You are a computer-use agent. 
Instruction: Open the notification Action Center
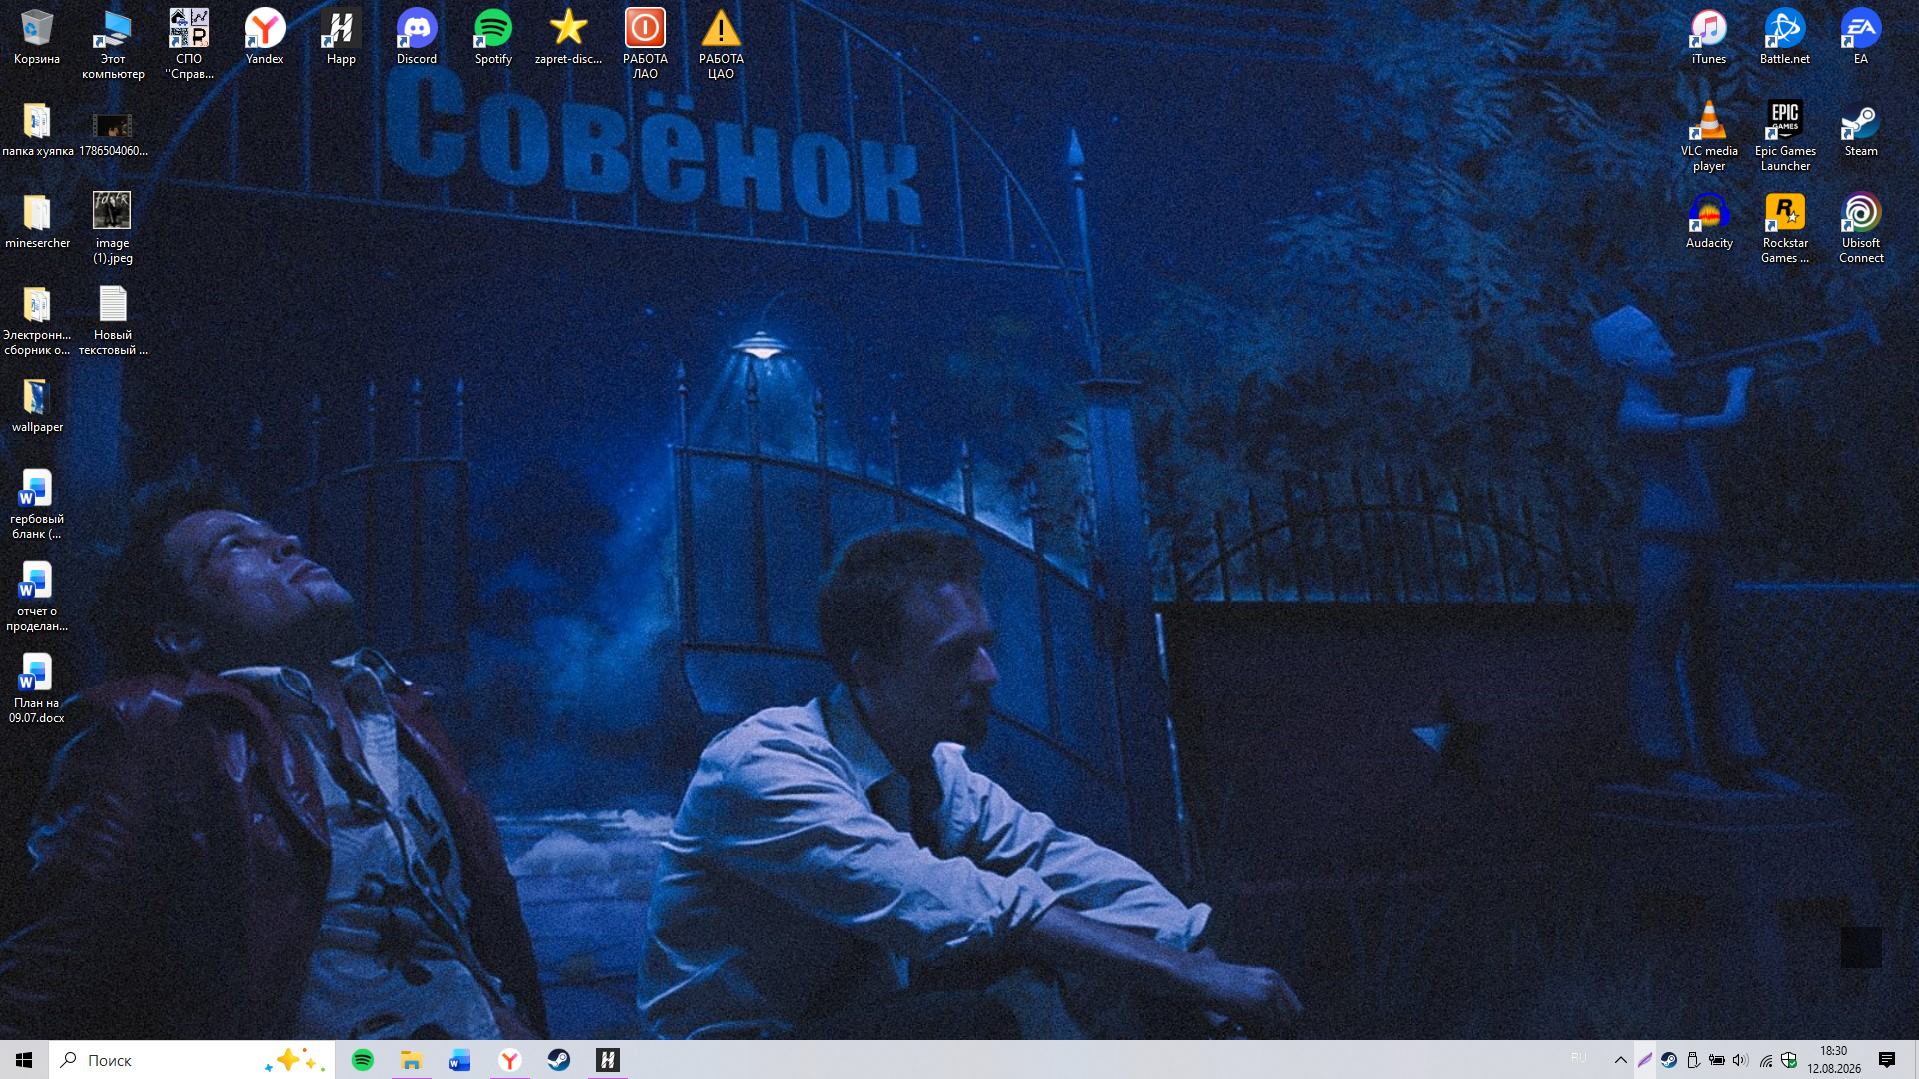coord(1887,1060)
